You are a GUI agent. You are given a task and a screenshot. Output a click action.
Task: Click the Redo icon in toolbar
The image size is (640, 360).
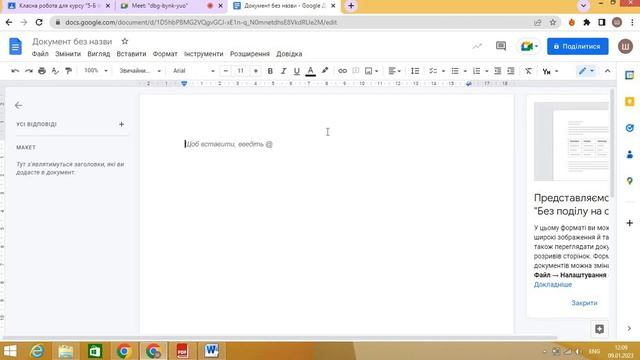tap(29, 71)
